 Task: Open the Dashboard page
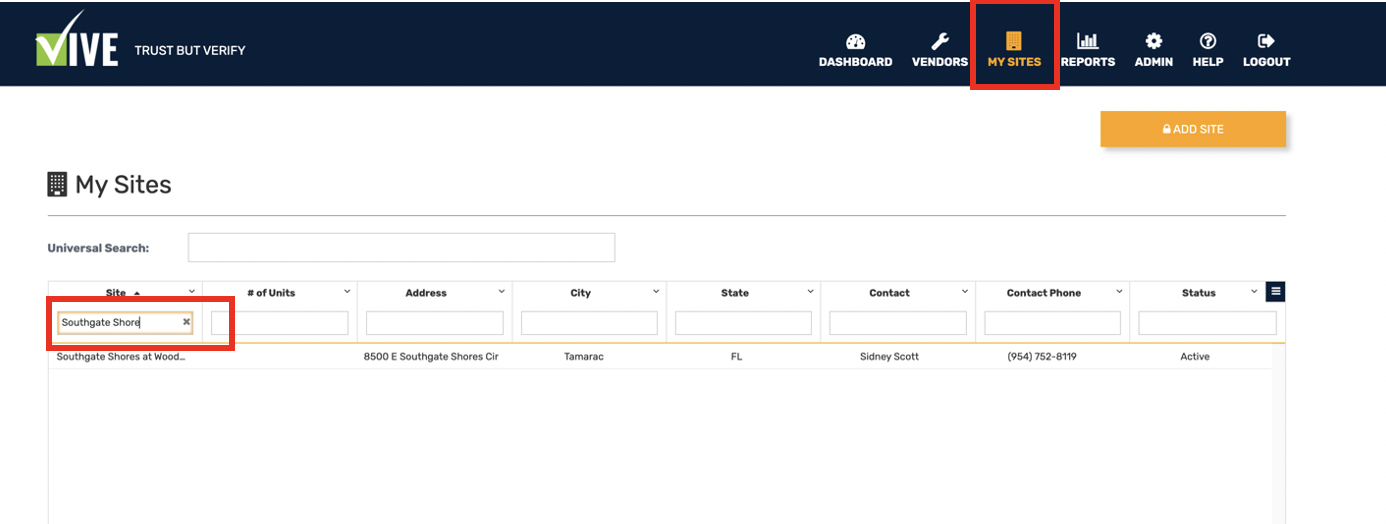click(x=855, y=51)
